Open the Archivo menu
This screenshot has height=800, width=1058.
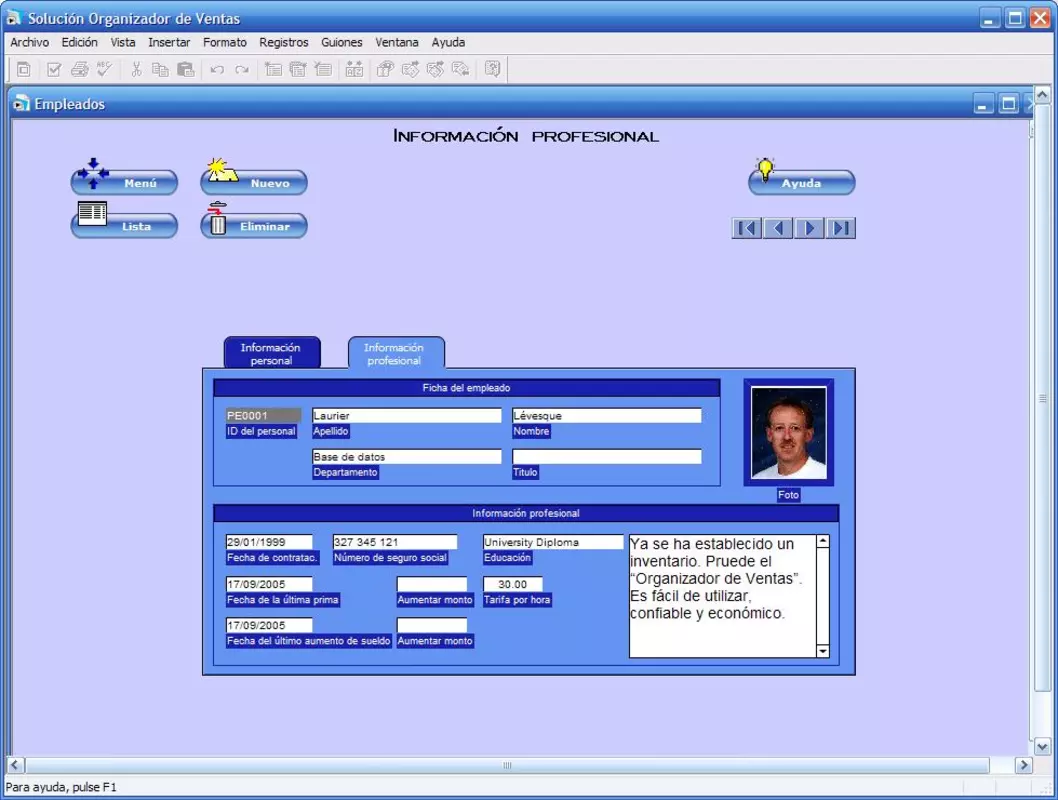point(30,42)
